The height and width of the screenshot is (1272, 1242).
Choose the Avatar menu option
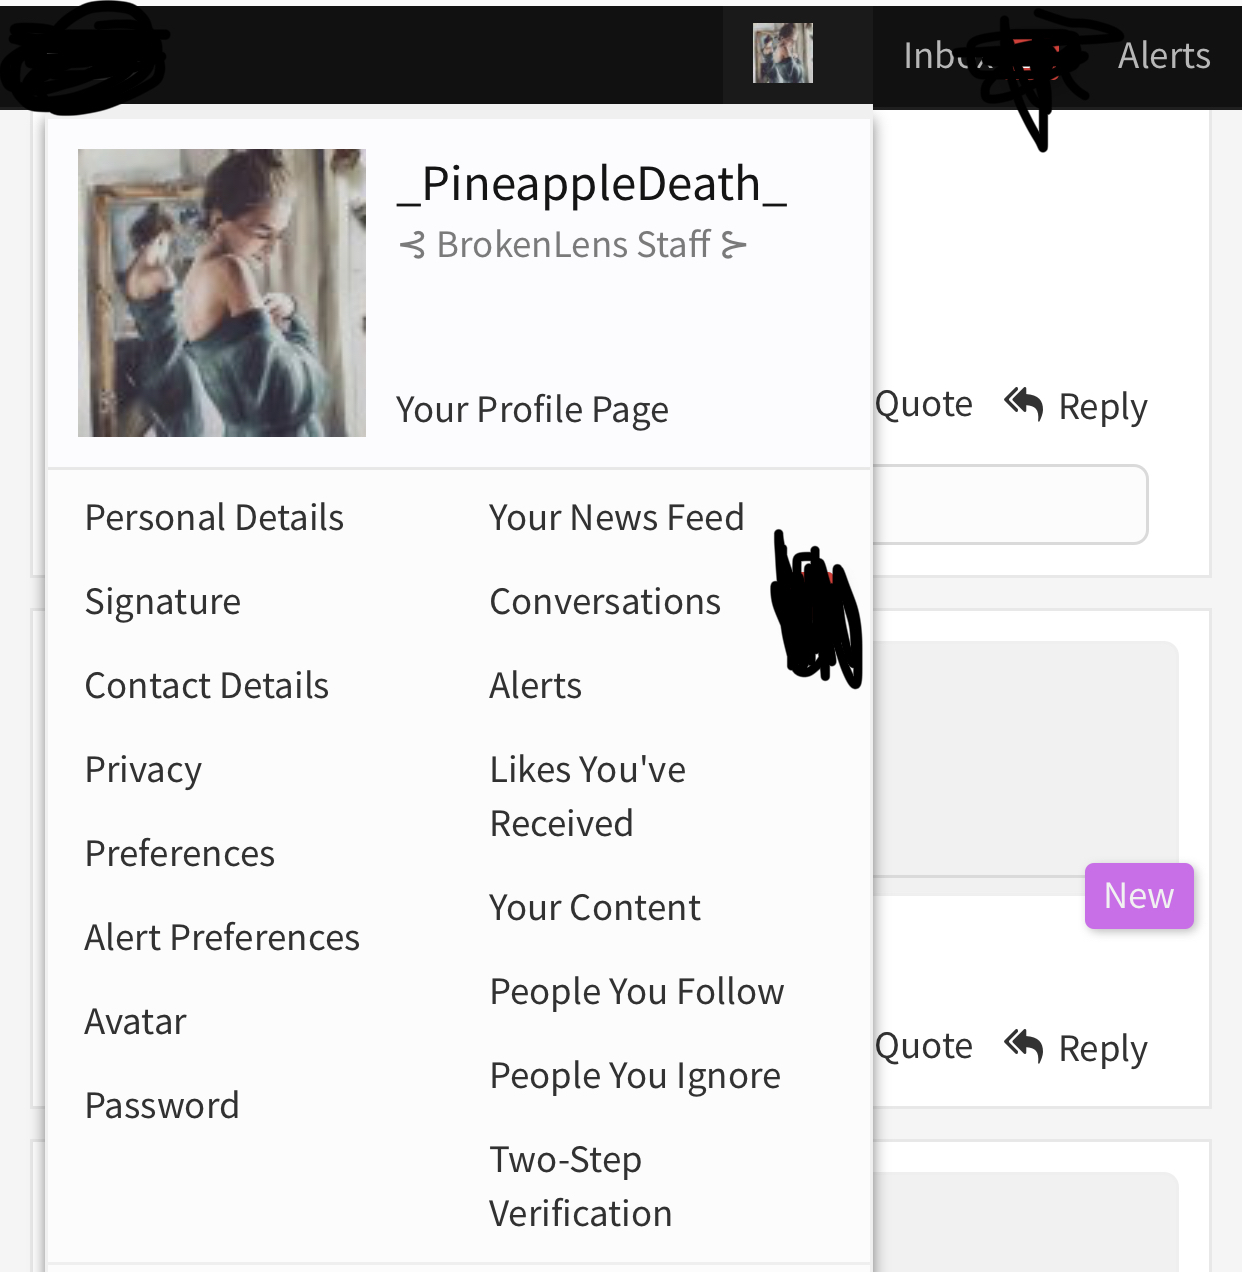[136, 1022]
